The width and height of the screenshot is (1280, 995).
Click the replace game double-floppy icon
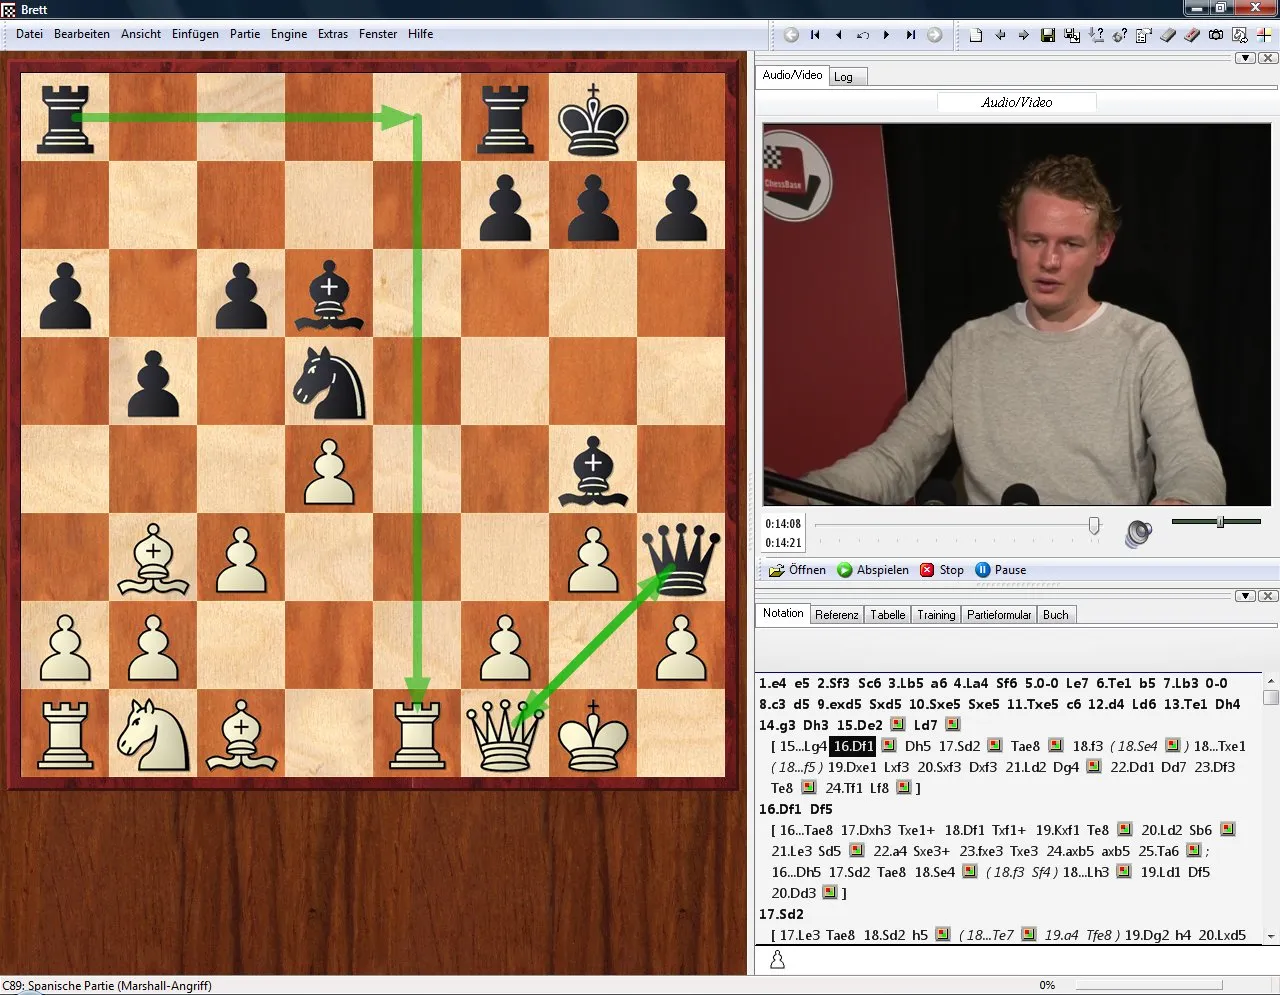(1072, 35)
